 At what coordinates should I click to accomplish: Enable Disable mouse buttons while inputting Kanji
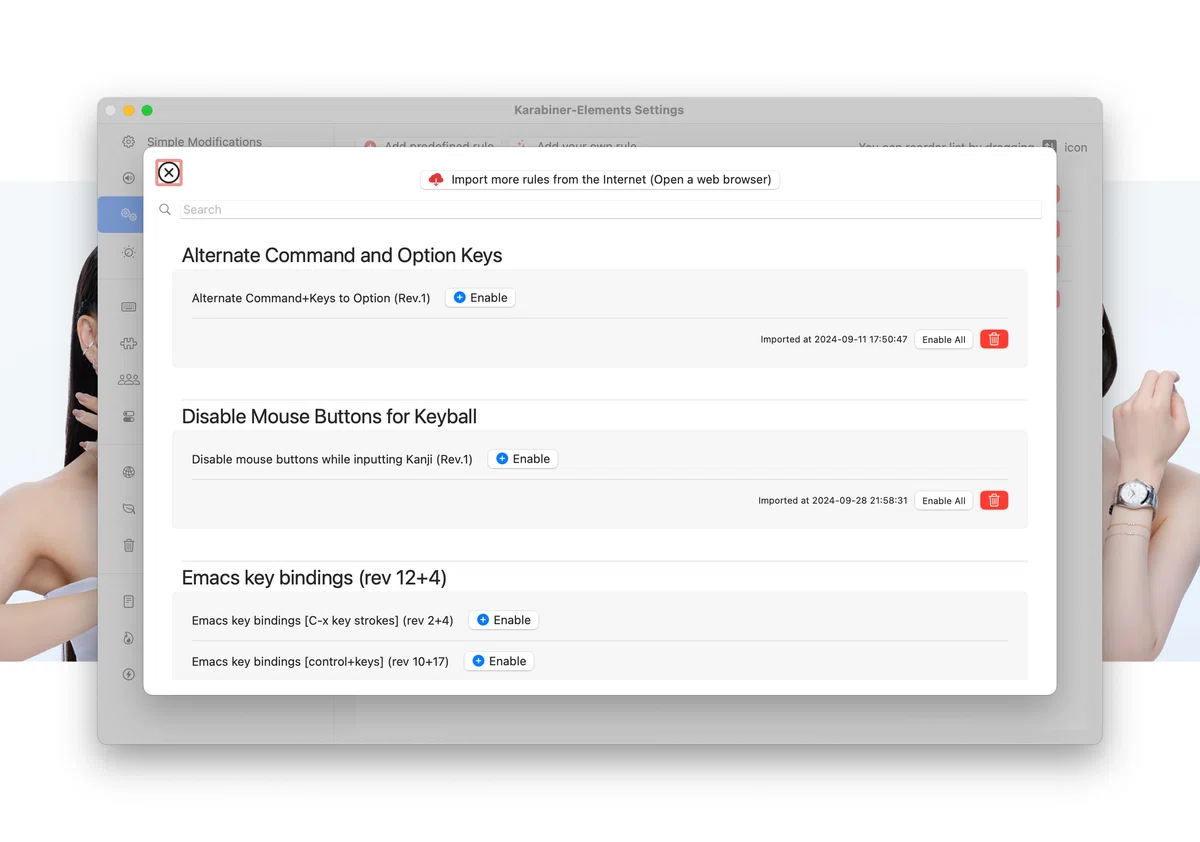point(523,459)
